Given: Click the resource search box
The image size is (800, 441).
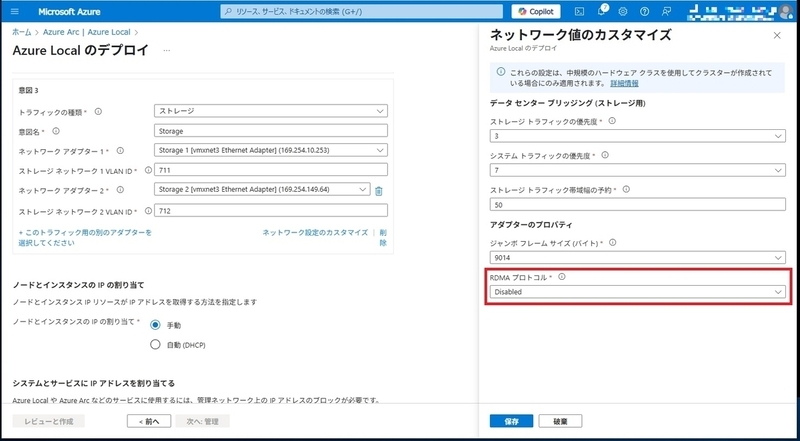Looking at the screenshot, I should coord(361,11).
